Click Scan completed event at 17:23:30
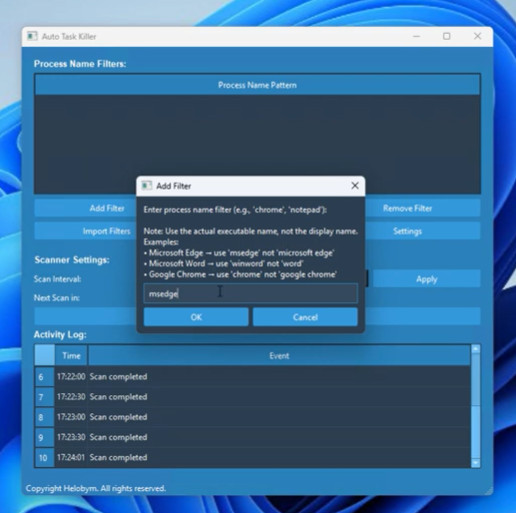The height and width of the screenshot is (513, 516). click(x=279, y=437)
